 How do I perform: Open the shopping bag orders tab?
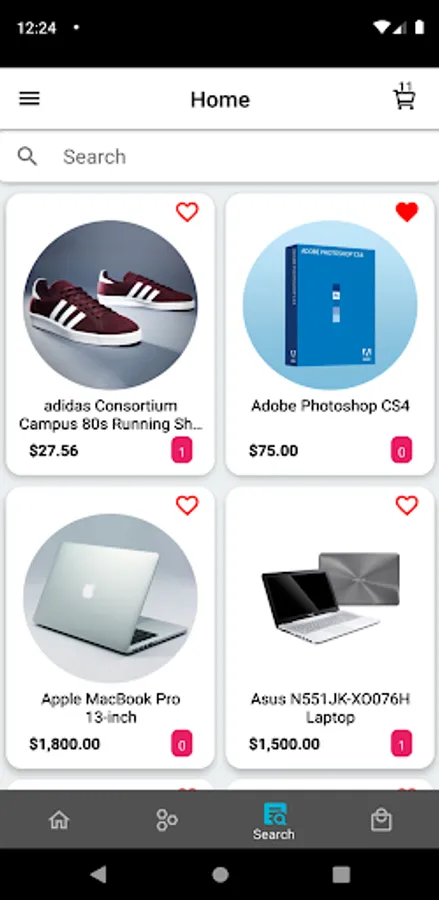(x=381, y=820)
